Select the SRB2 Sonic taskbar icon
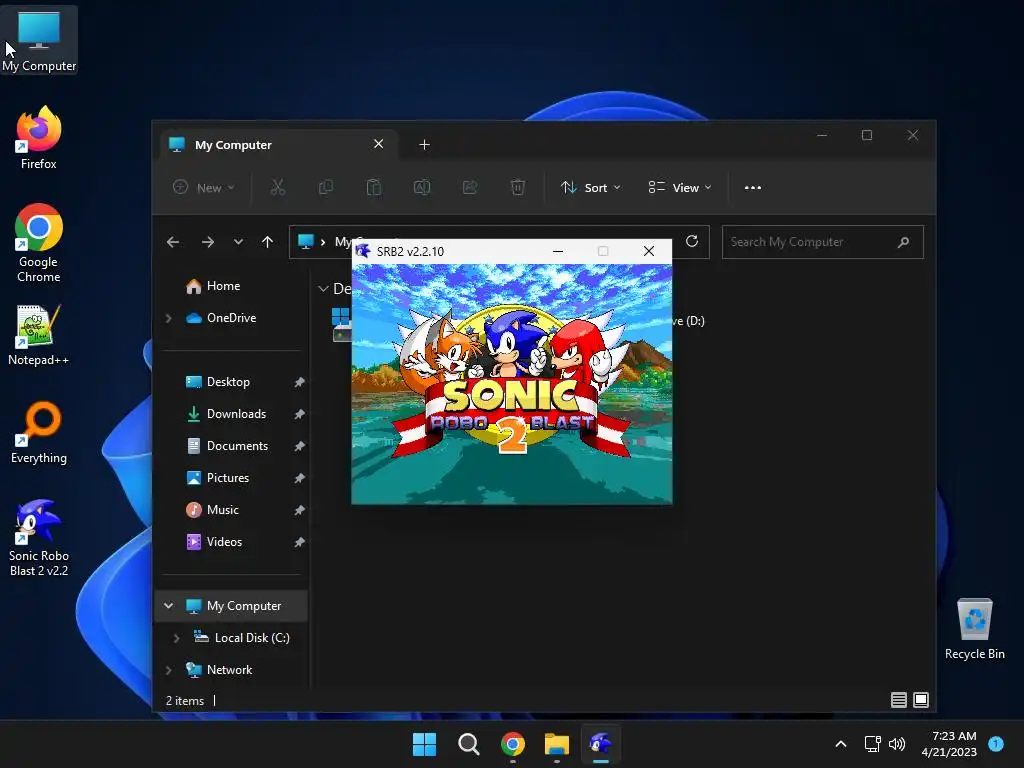This screenshot has width=1024, height=768. (x=601, y=744)
